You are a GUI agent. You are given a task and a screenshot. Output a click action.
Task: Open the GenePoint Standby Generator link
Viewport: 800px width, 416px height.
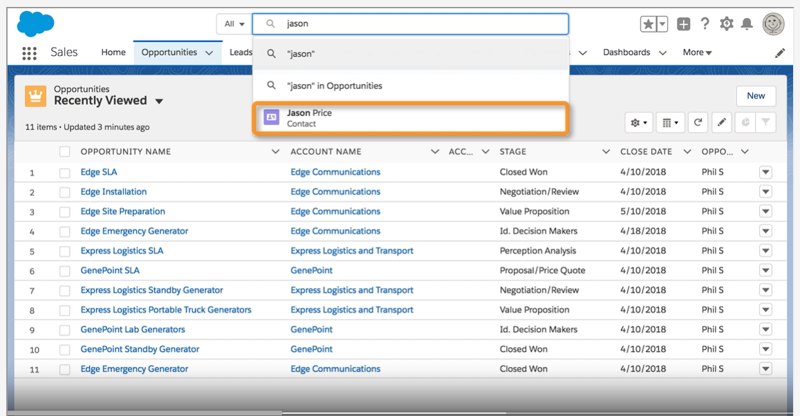pyautogui.click(x=140, y=349)
